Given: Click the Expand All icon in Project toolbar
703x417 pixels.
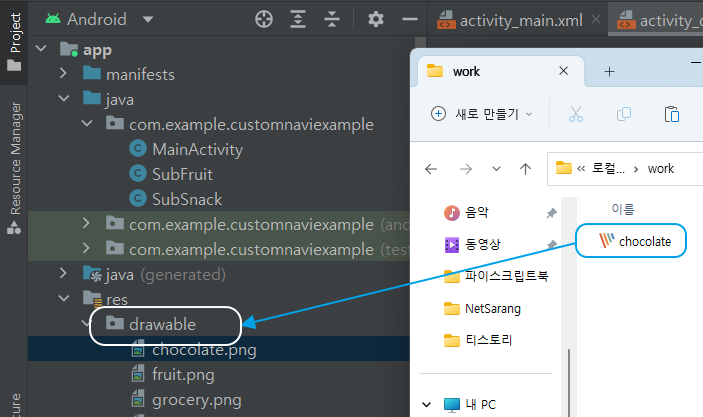Looking at the screenshot, I should pyautogui.click(x=298, y=19).
